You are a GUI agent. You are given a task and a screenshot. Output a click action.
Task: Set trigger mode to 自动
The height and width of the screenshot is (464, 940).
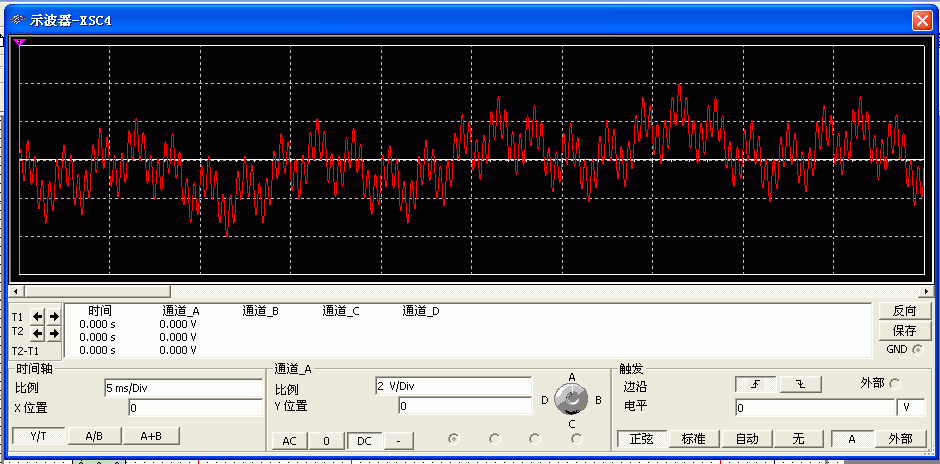pos(746,439)
